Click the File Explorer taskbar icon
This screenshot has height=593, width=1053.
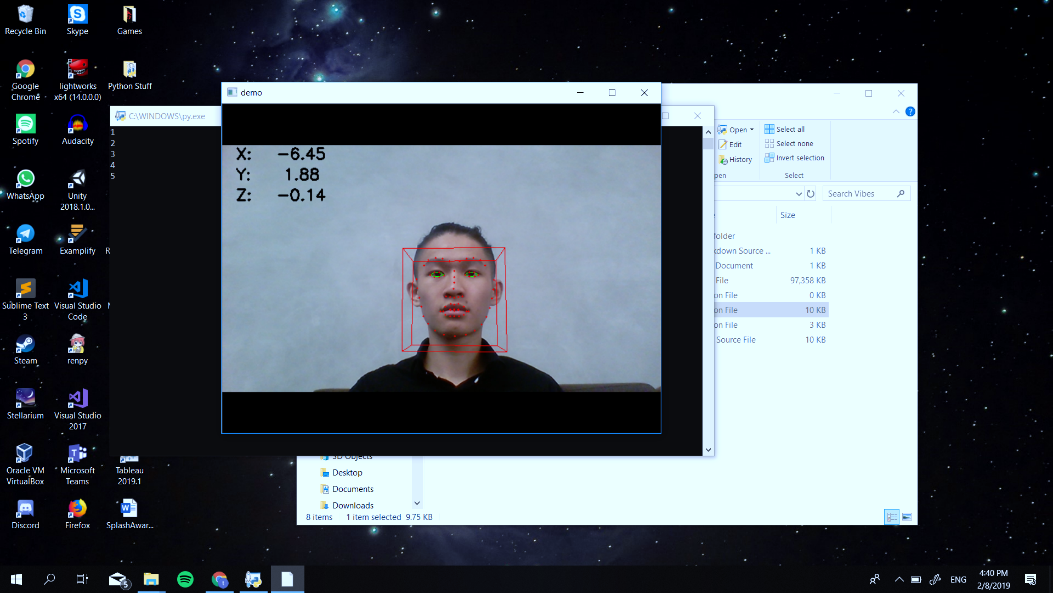tap(151, 579)
